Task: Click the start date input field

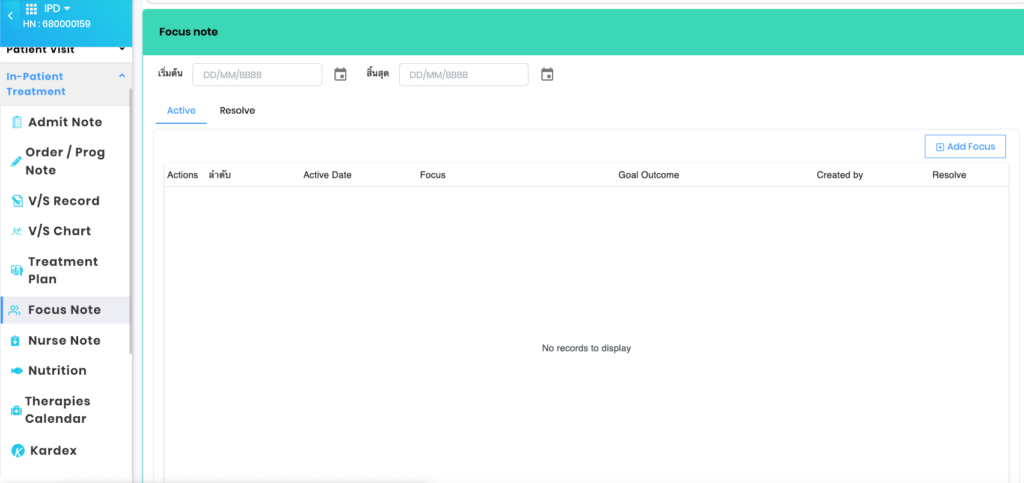Action: (257, 75)
